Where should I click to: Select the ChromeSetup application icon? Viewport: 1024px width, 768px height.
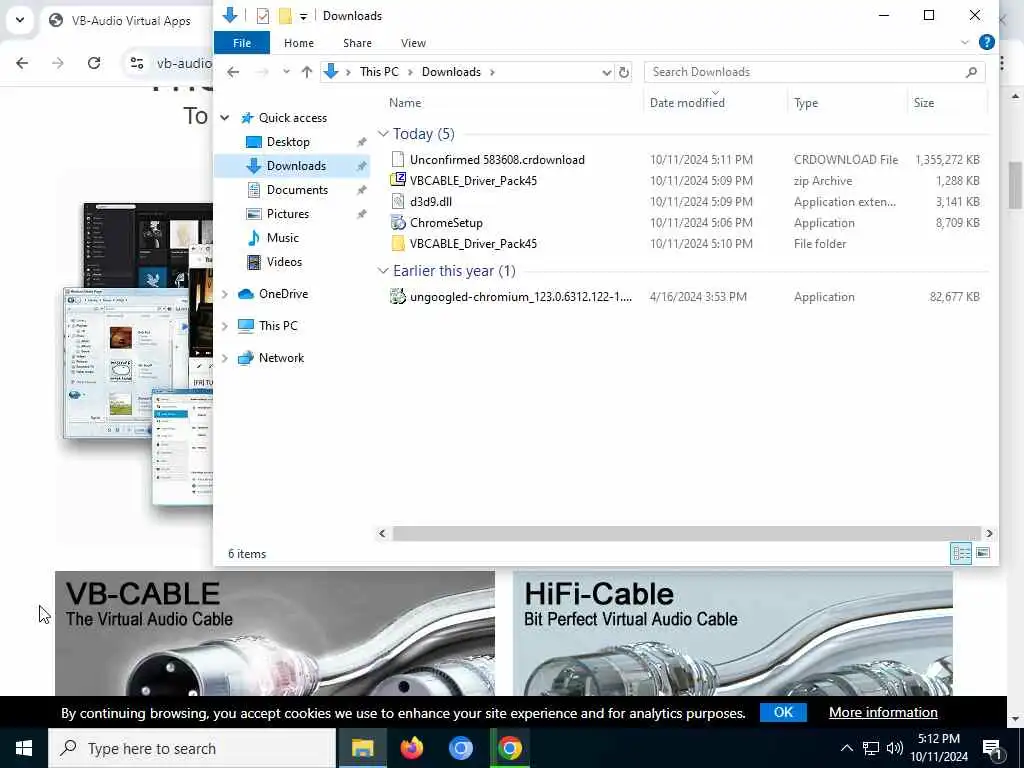pos(398,223)
